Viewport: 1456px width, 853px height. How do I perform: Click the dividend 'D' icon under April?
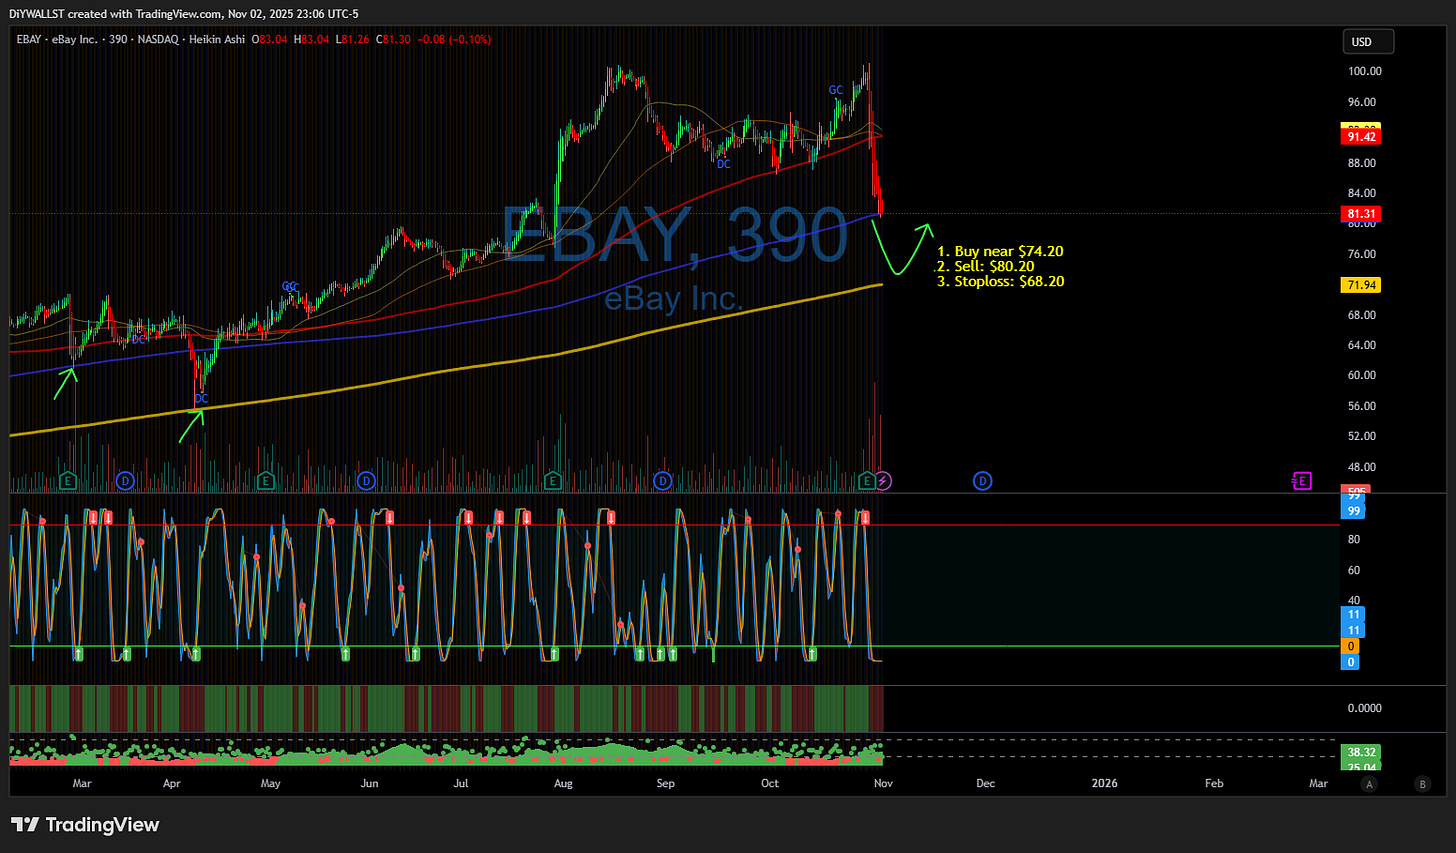click(124, 481)
